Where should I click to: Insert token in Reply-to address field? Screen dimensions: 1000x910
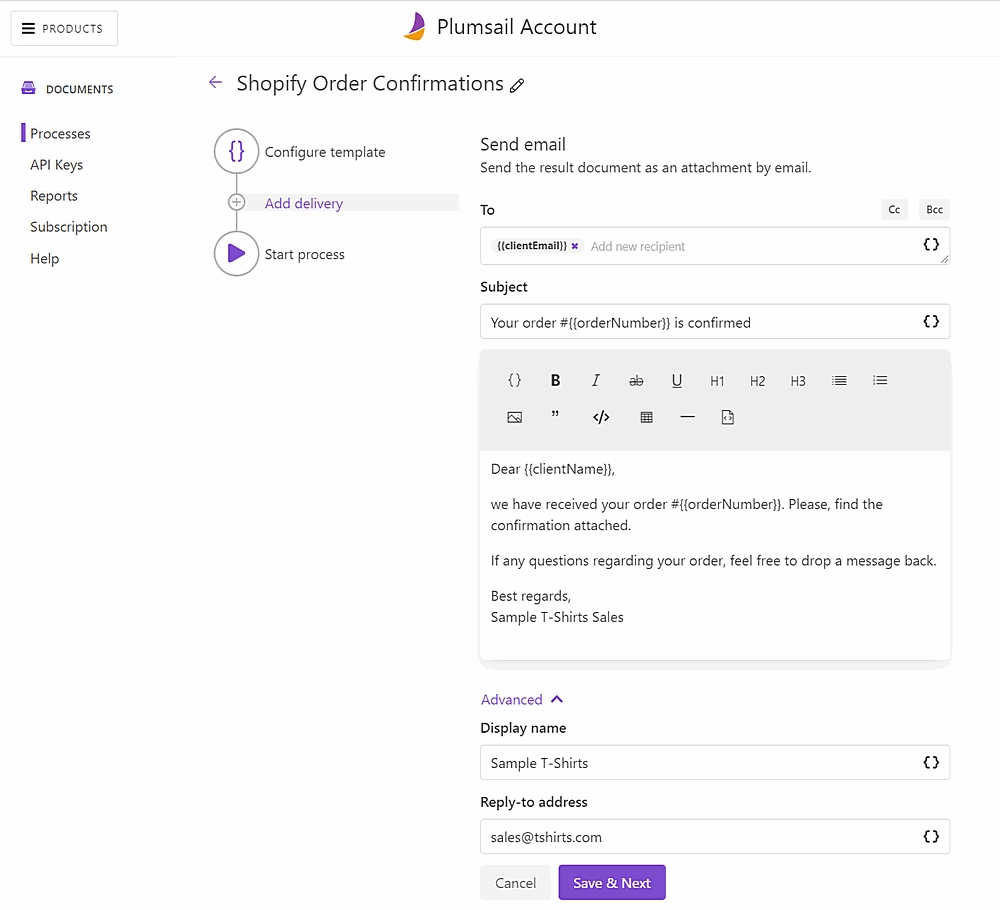pyautogui.click(x=930, y=836)
